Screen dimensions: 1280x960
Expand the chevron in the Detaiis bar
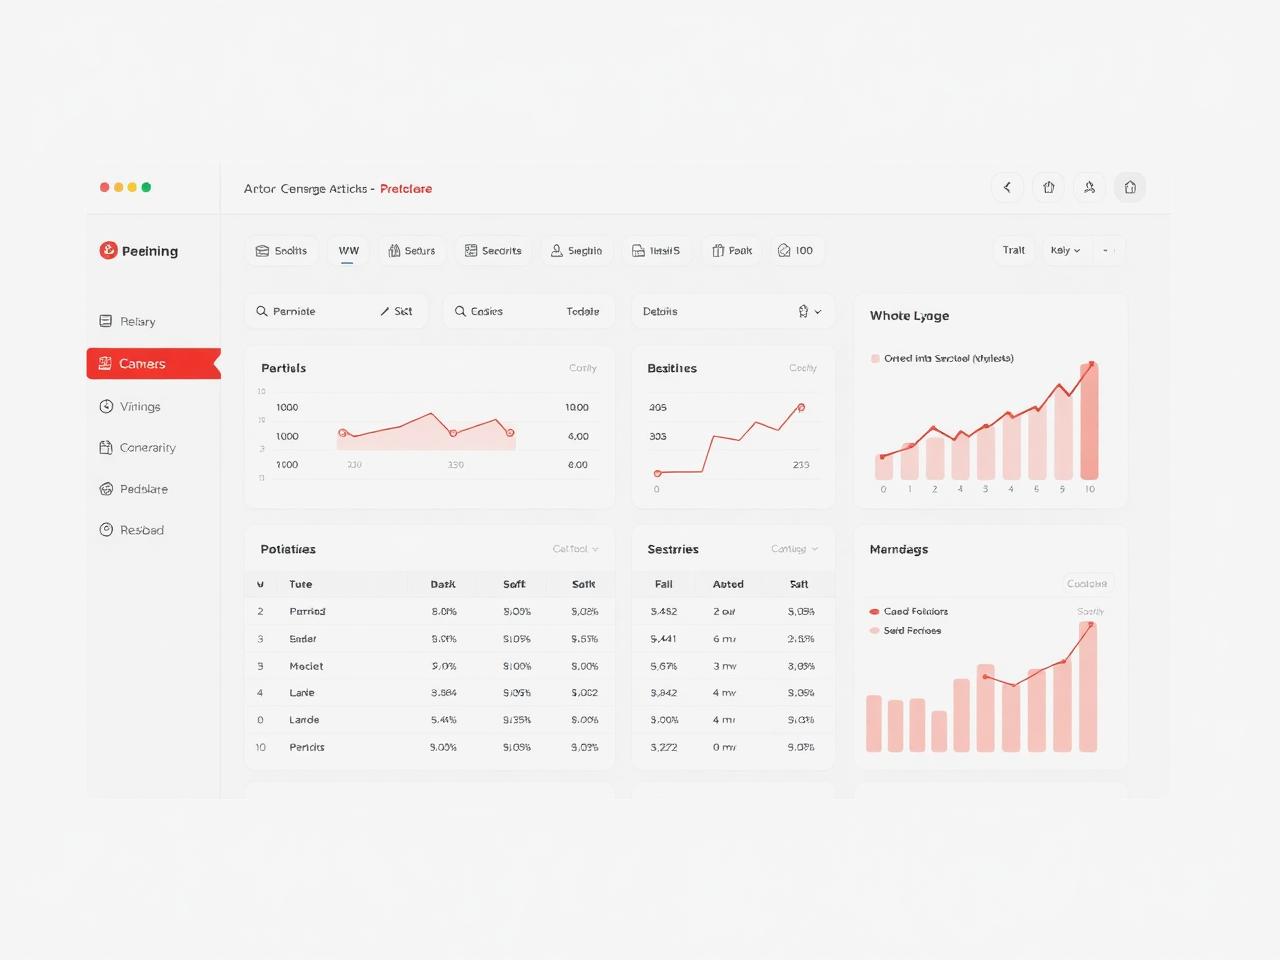tap(818, 311)
